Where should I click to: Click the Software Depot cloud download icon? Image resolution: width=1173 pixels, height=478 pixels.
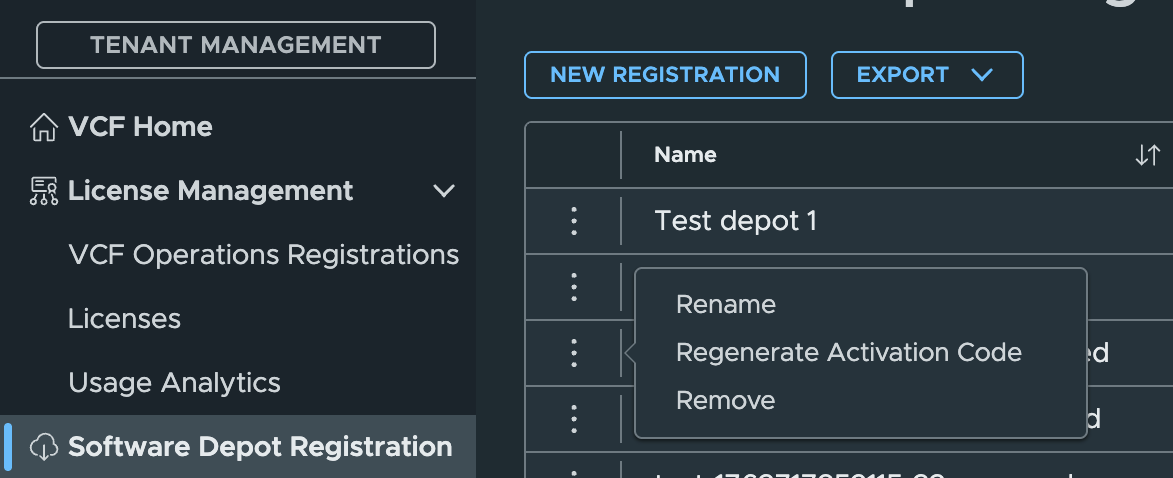pyautogui.click(x=43, y=447)
